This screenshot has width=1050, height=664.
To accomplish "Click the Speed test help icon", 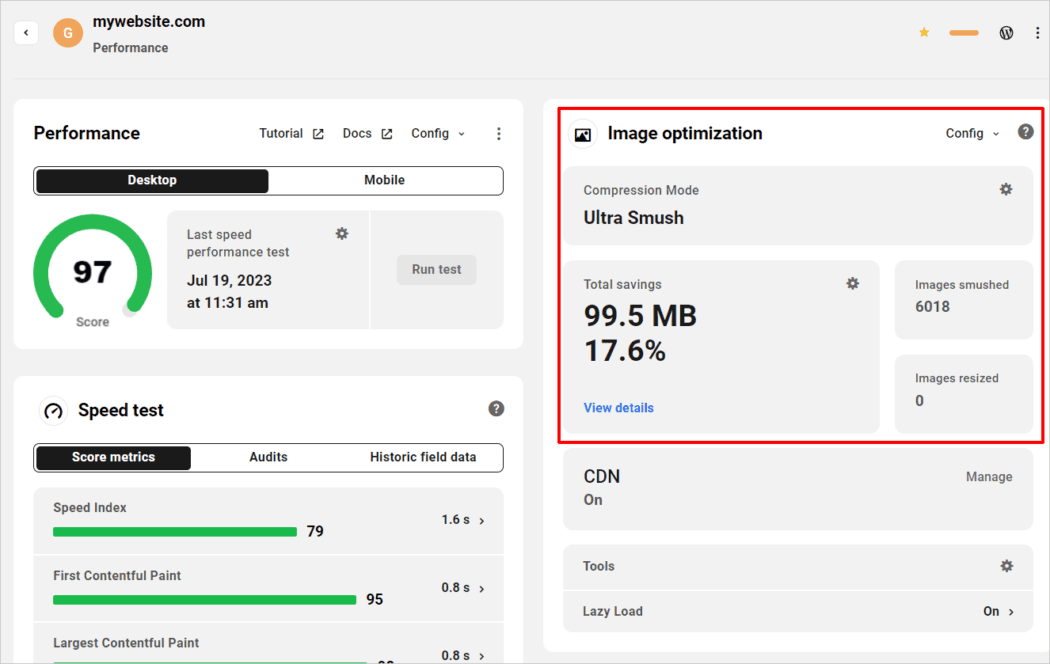I will pos(496,408).
